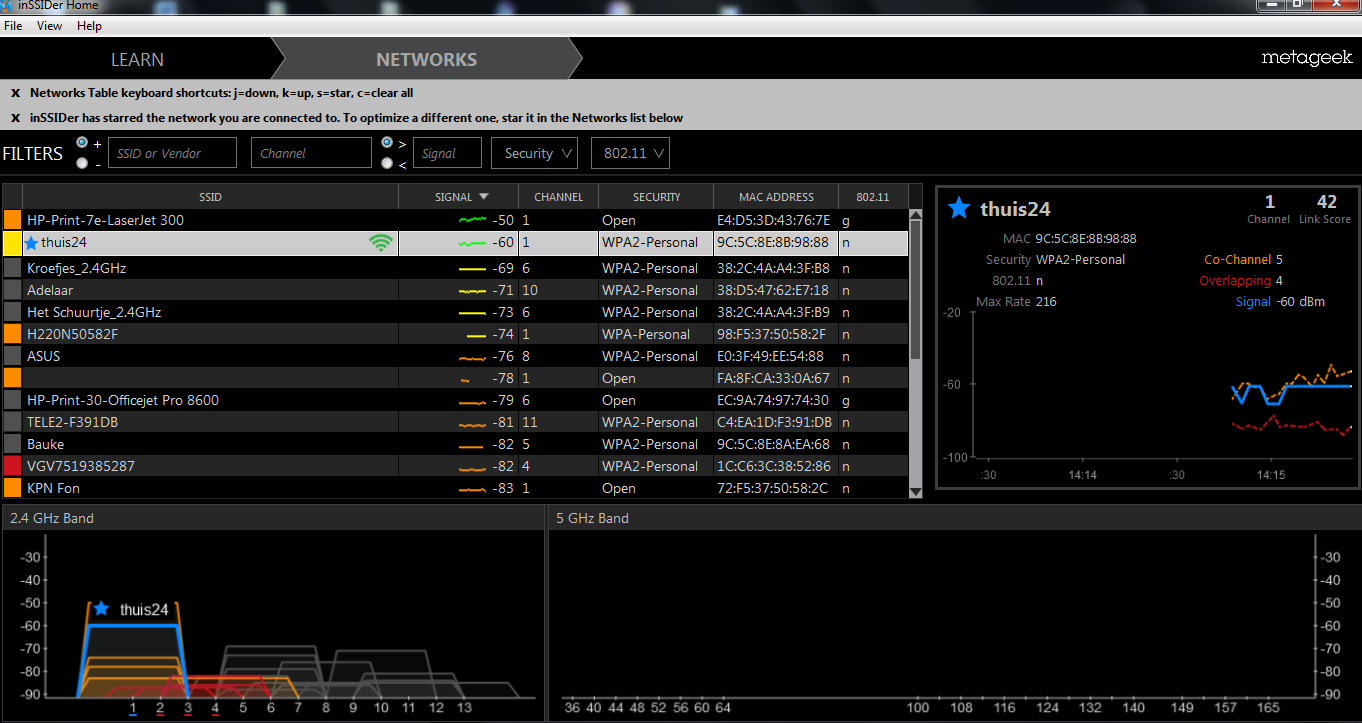Viewport: 1362px width, 723px height.
Task: Select the Het Schuurtje_2.4GHz network row
Action: [456, 312]
